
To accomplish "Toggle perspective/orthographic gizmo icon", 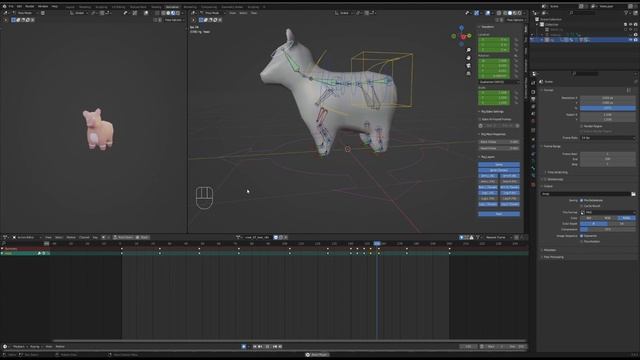I will [x=469, y=73].
